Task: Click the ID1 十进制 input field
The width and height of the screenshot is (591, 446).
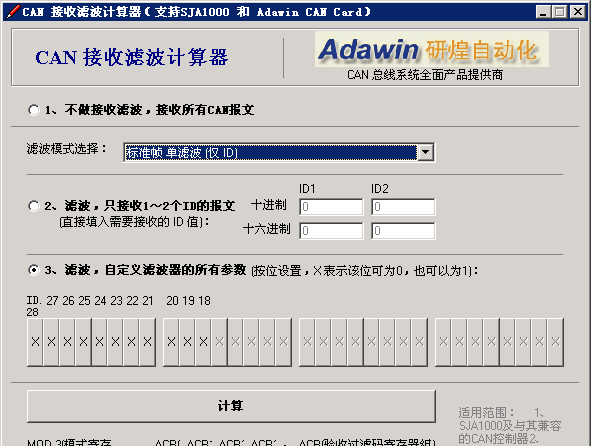Action: click(331, 207)
